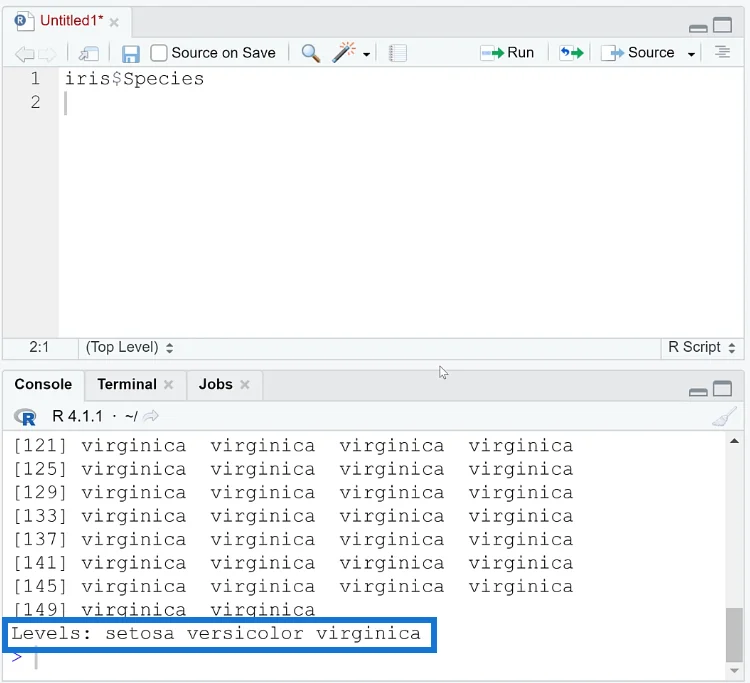Save the current document with floppy icon
Image resolution: width=750 pixels, height=683 pixels.
(x=131, y=54)
